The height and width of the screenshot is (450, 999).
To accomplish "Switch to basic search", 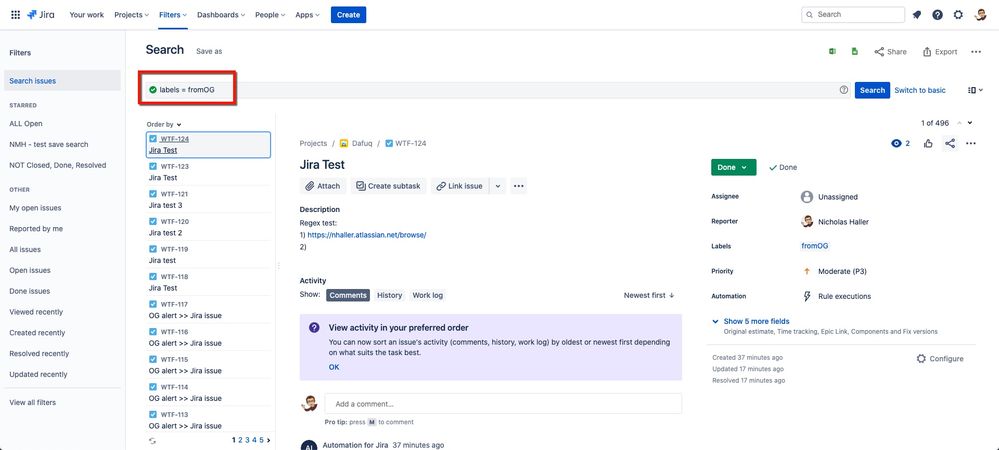I will point(919,90).
